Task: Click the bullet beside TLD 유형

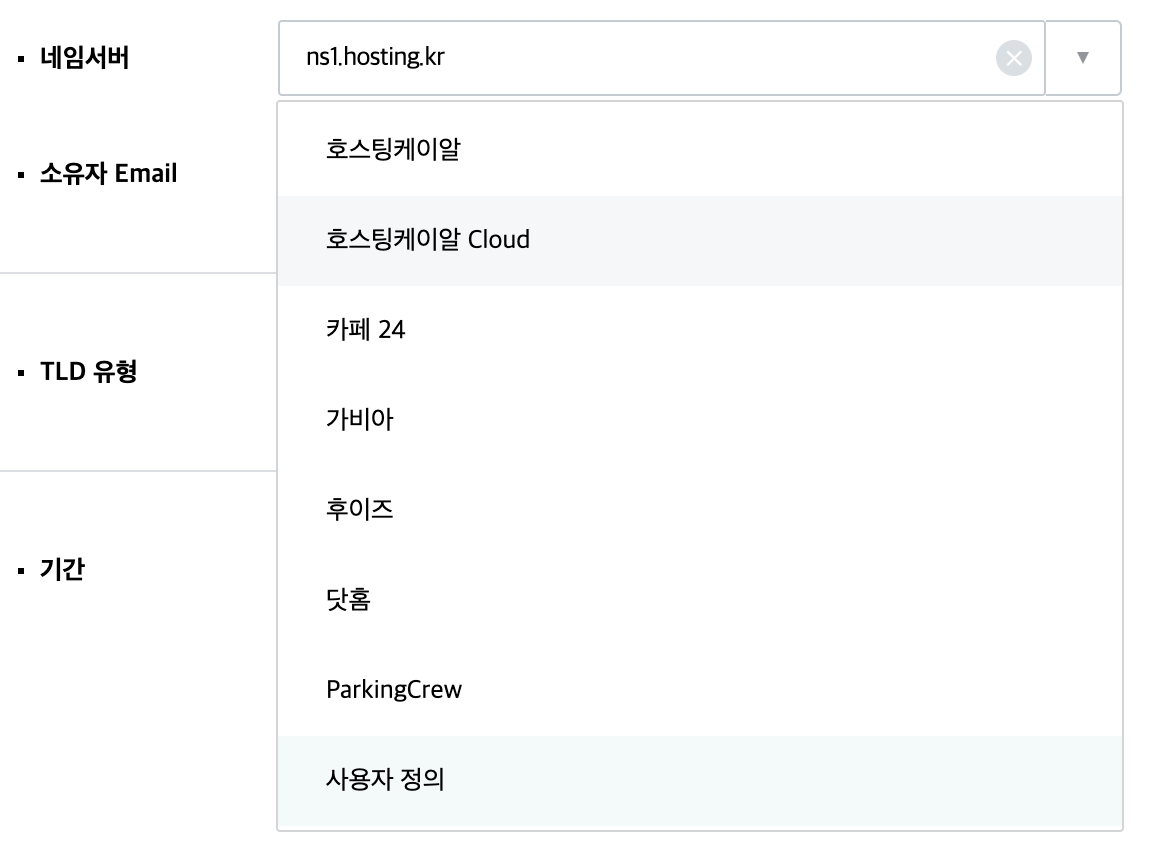Action: point(21,372)
